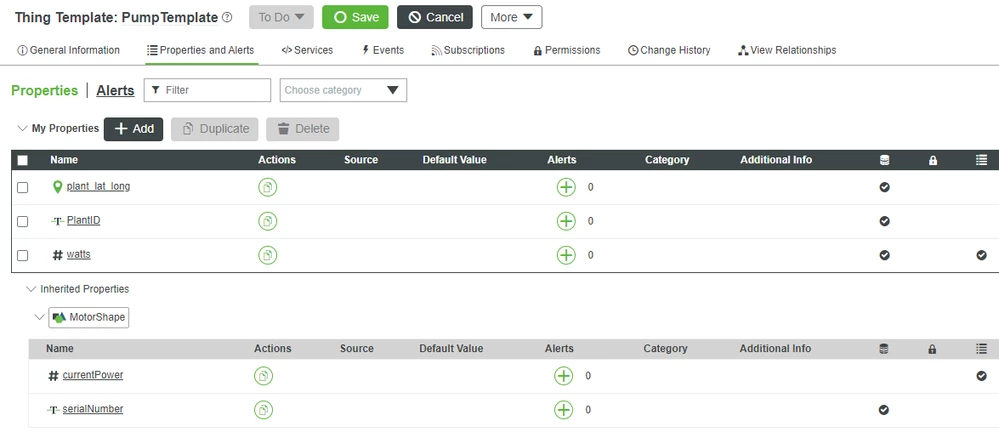Click logged list icon in My Properties header

pos(981,160)
